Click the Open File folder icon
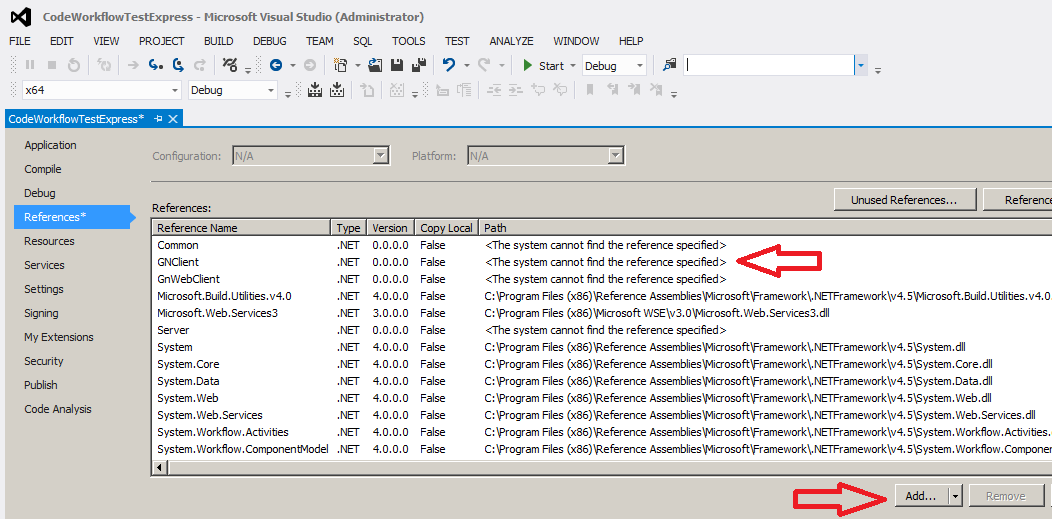1052x519 pixels. 375,65
